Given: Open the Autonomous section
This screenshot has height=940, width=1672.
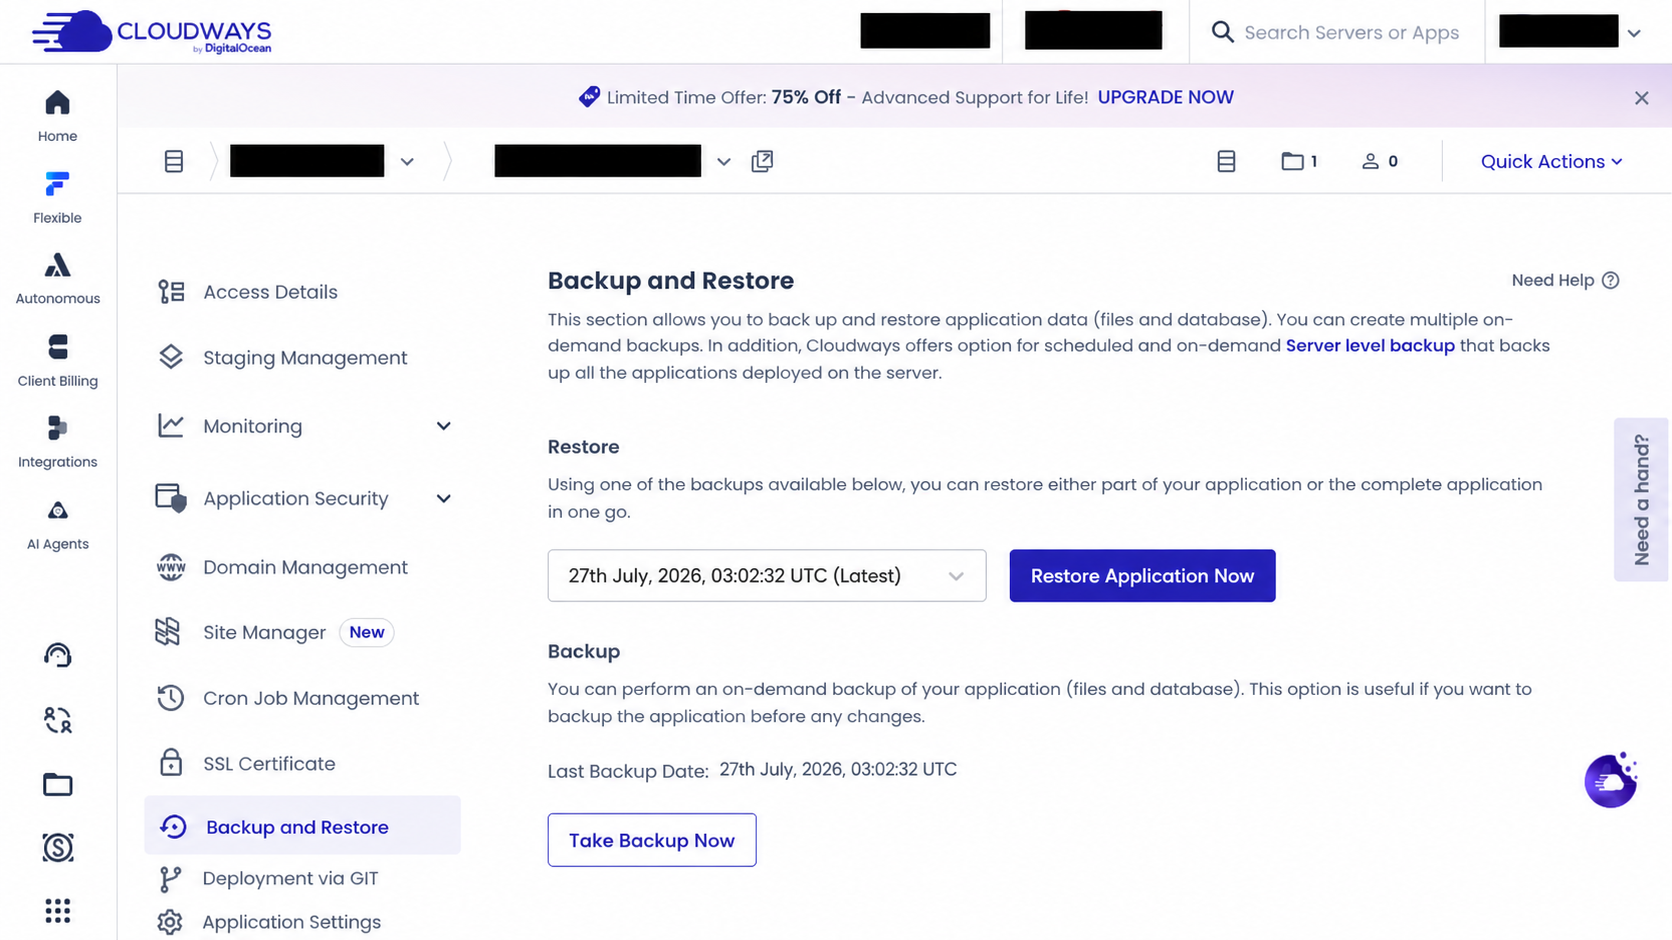Looking at the screenshot, I should [x=57, y=279].
